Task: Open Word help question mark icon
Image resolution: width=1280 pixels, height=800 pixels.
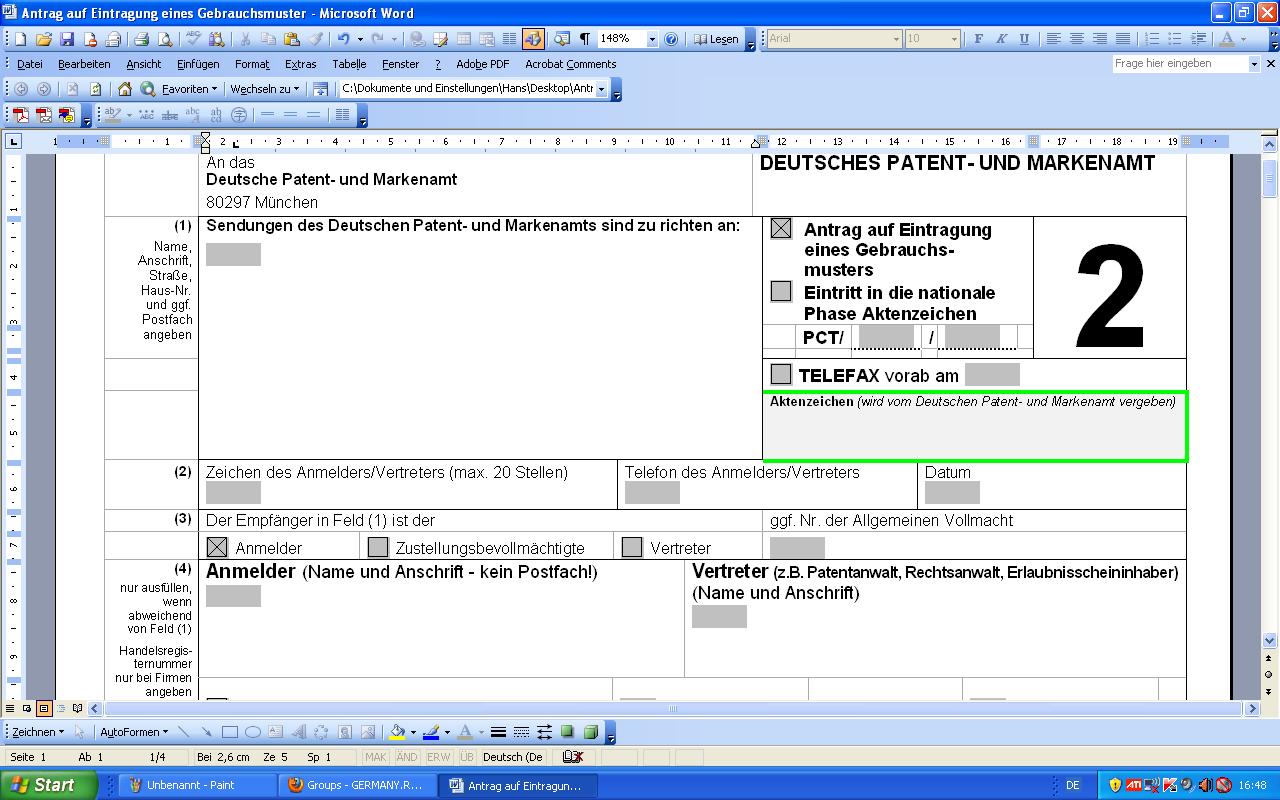Action: click(x=671, y=39)
